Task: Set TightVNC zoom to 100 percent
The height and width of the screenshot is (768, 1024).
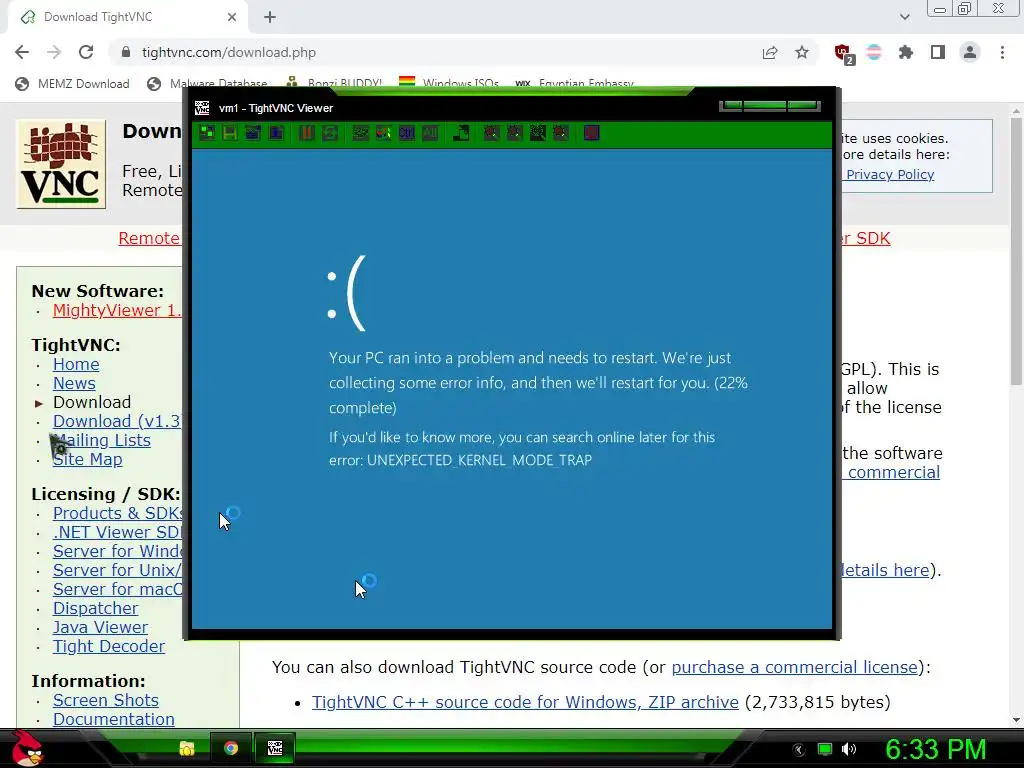Action: coord(537,133)
